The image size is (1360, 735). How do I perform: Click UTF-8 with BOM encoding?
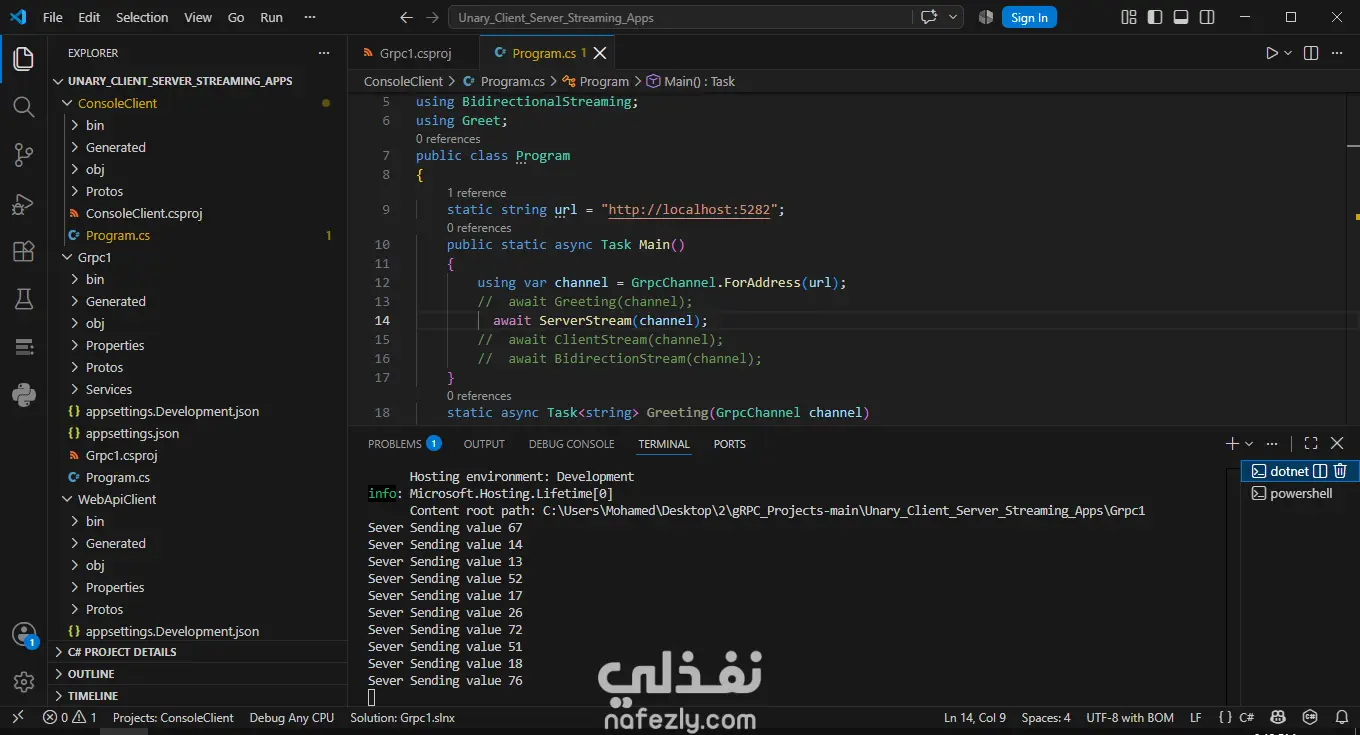(x=1130, y=717)
